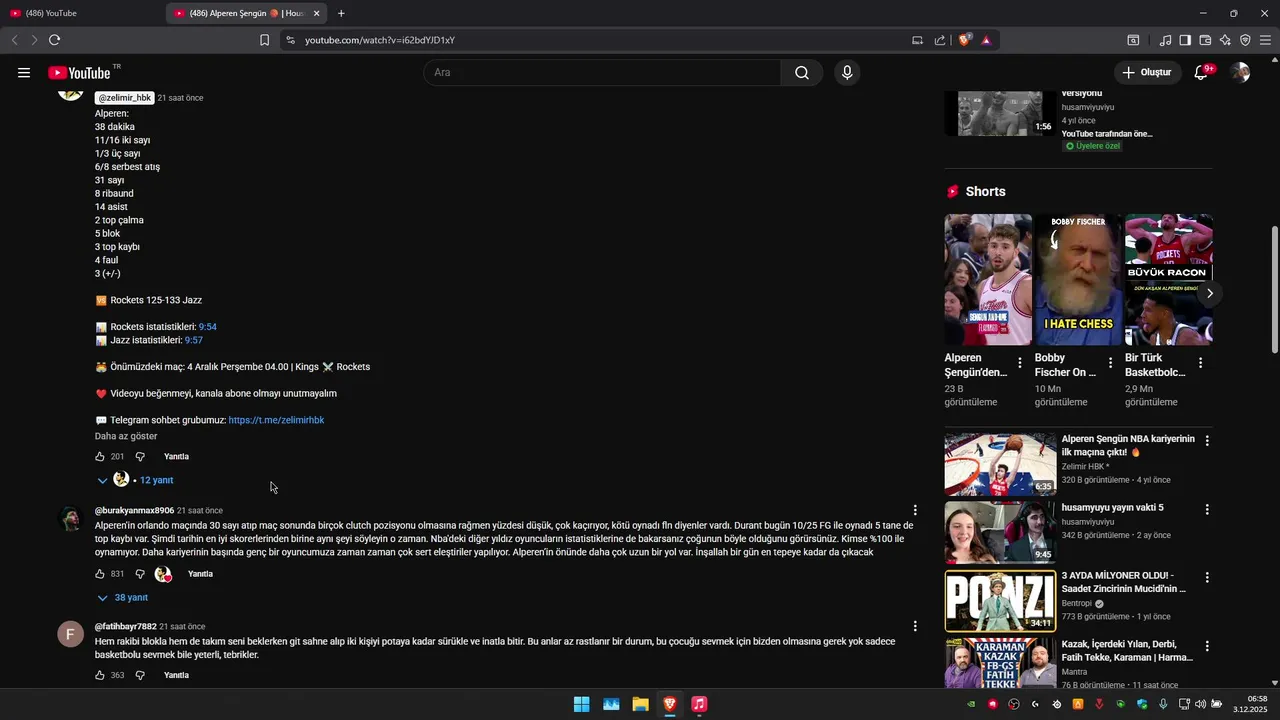The width and height of the screenshot is (1280, 720).
Task: Dislike the @zelimir_hbk comment
Action: tap(140, 456)
